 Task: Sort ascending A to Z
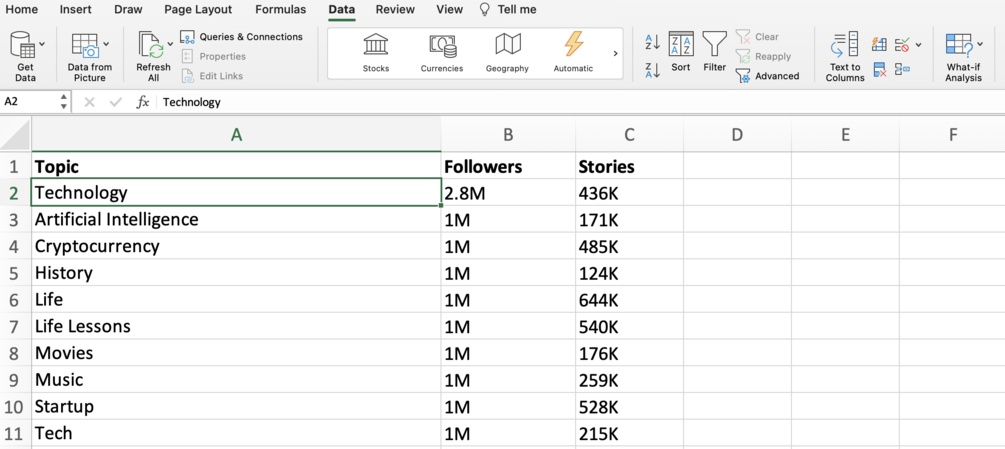[652, 42]
